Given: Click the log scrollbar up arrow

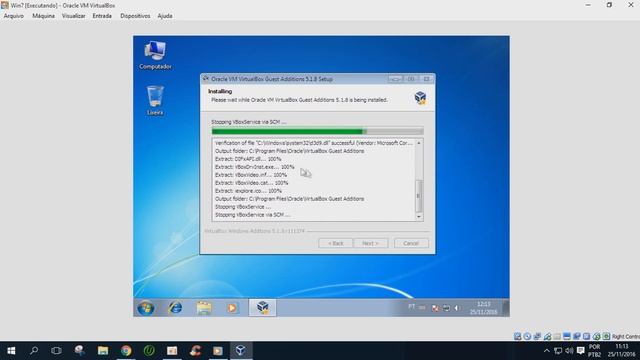Looking at the screenshot, I should click(418, 143).
